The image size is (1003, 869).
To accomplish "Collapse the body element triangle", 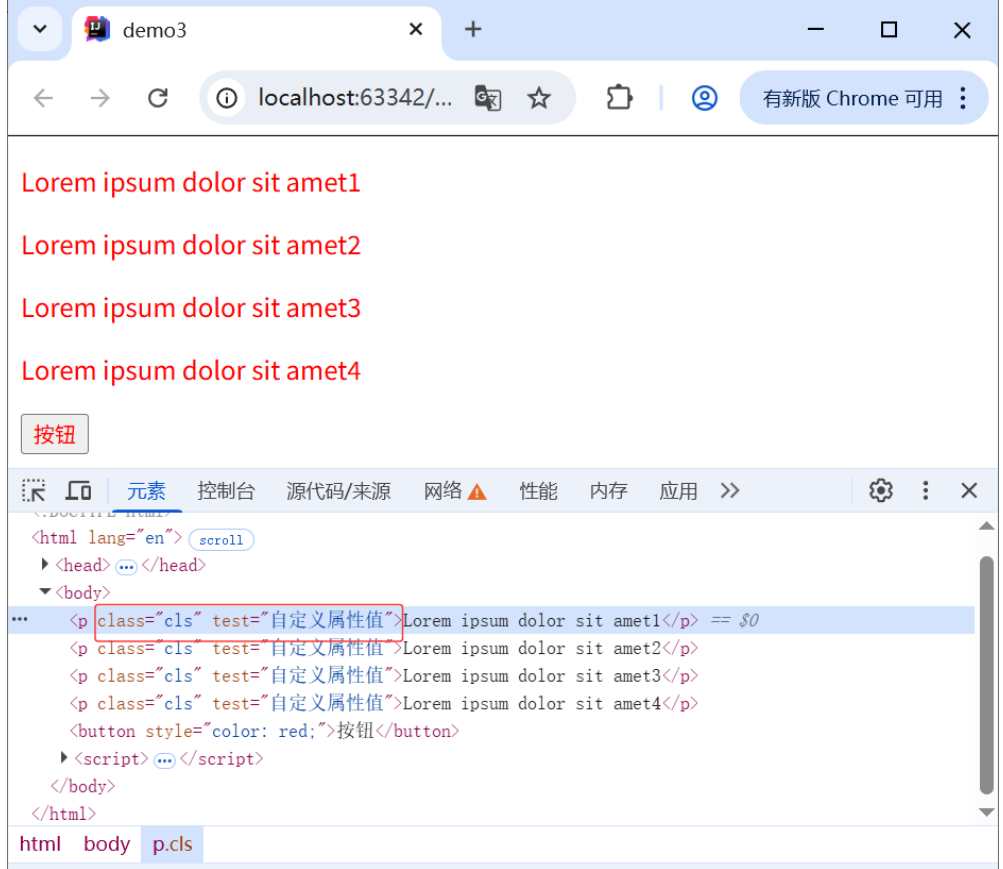I will (45, 591).
